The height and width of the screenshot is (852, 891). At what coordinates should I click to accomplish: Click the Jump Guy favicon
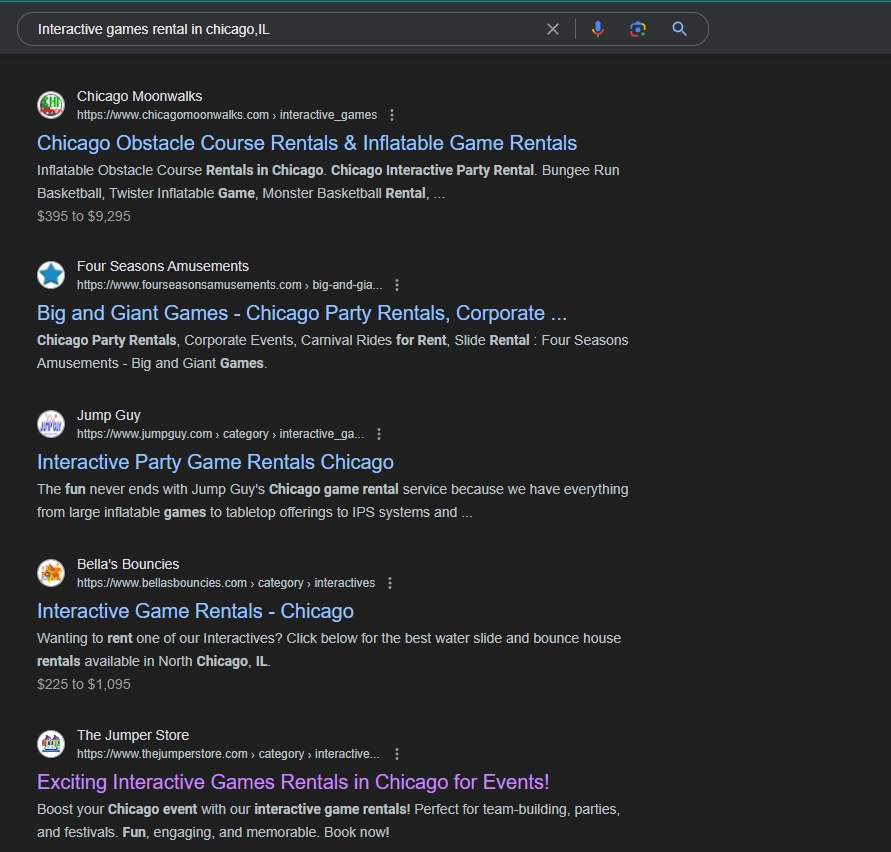coord(51,424)
